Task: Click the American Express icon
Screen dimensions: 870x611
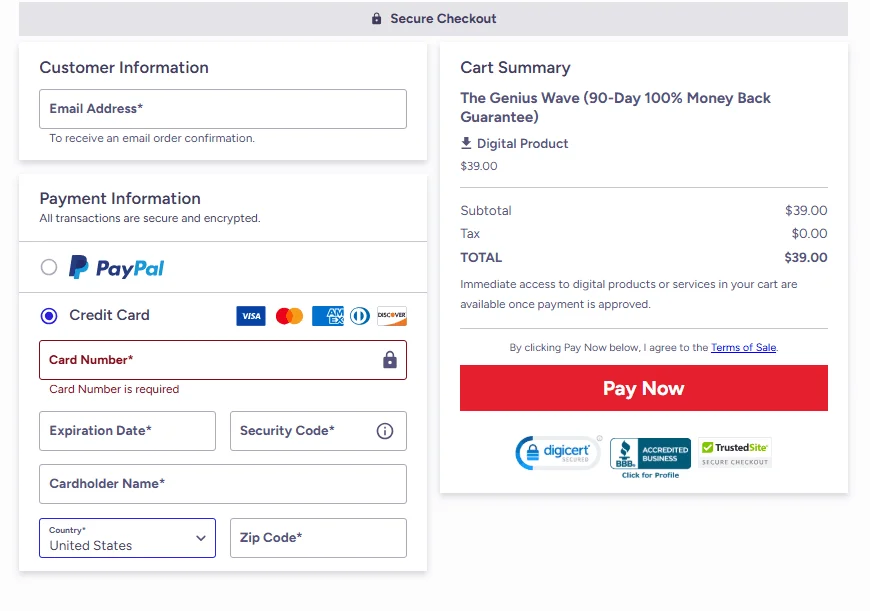Action: point(328,316)
